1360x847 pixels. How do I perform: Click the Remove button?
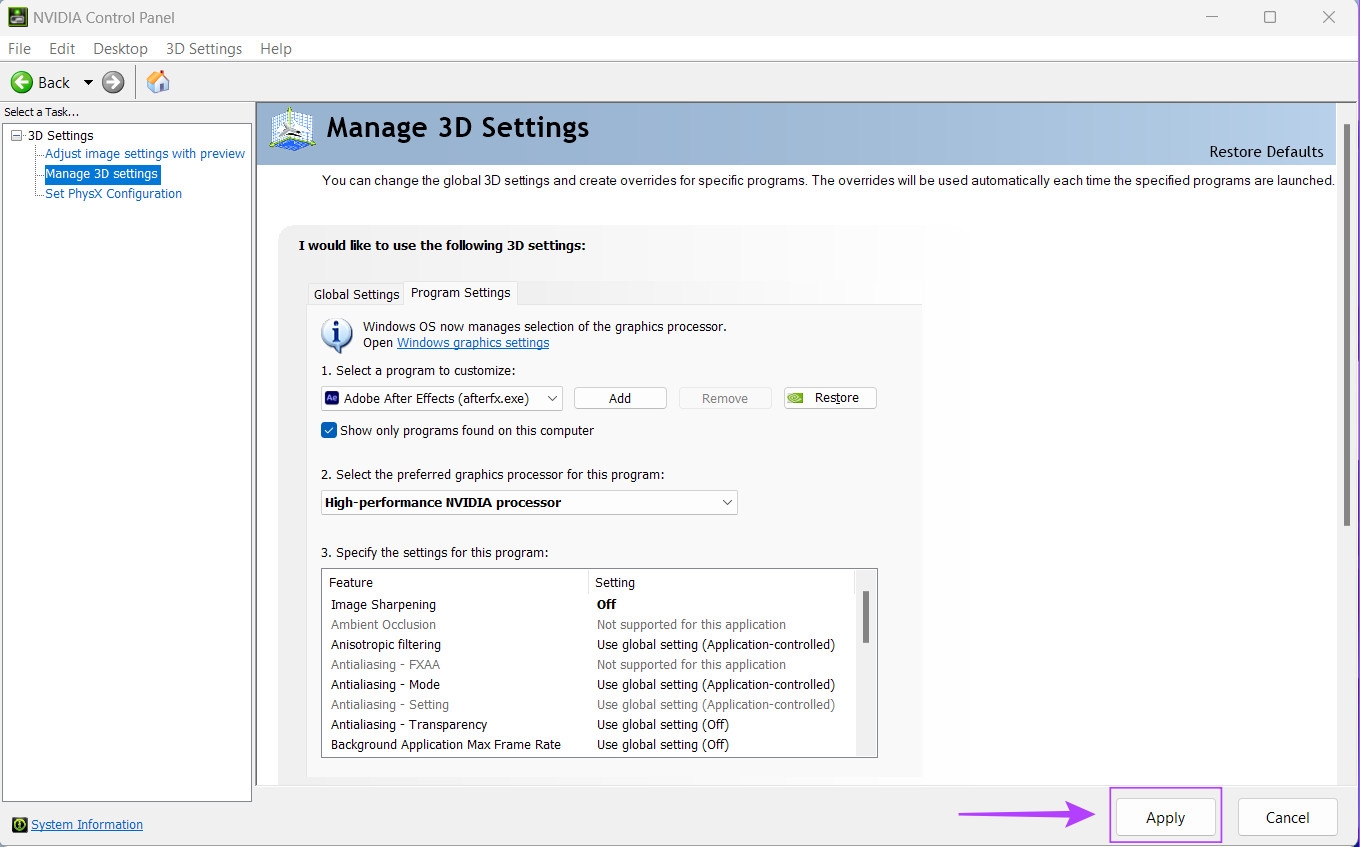click(x=725, y=398)
